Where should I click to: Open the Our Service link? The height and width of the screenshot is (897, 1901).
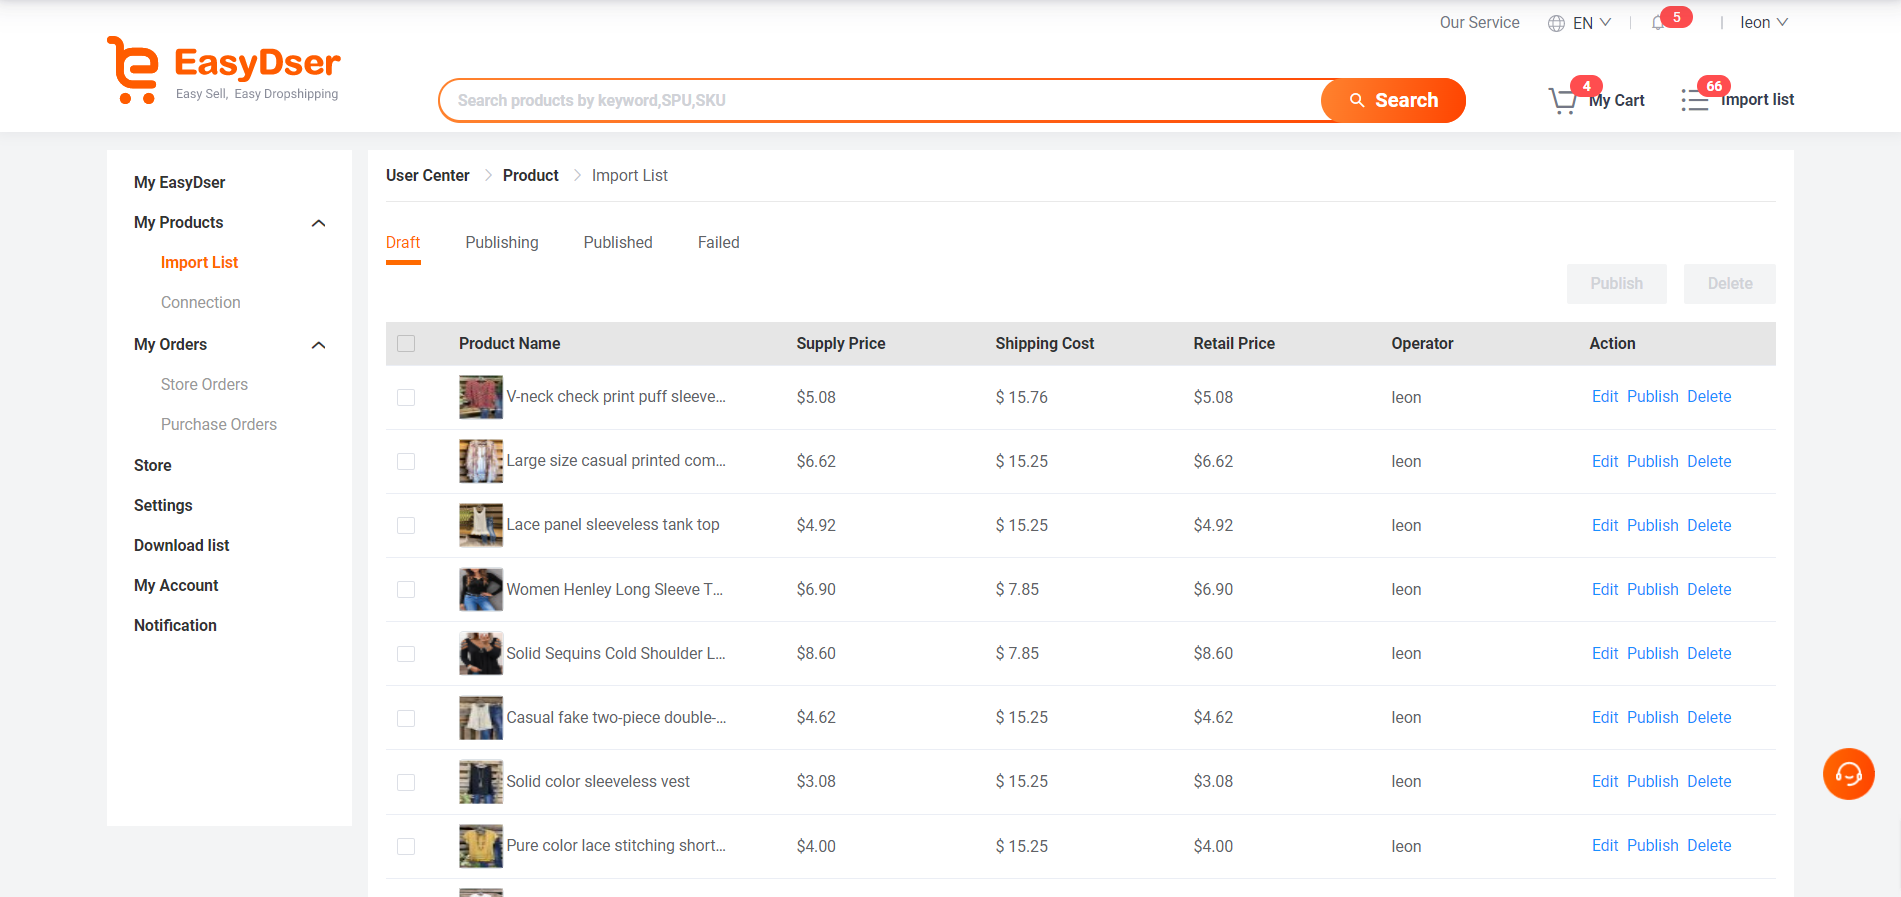pyautogui.click(x=1479, y=23)
